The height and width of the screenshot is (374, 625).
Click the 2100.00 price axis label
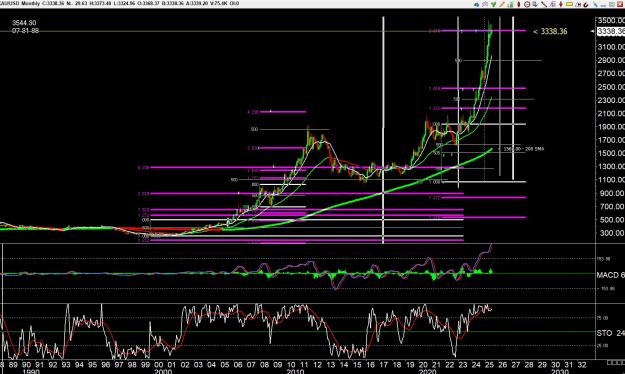tap(611, 114)
